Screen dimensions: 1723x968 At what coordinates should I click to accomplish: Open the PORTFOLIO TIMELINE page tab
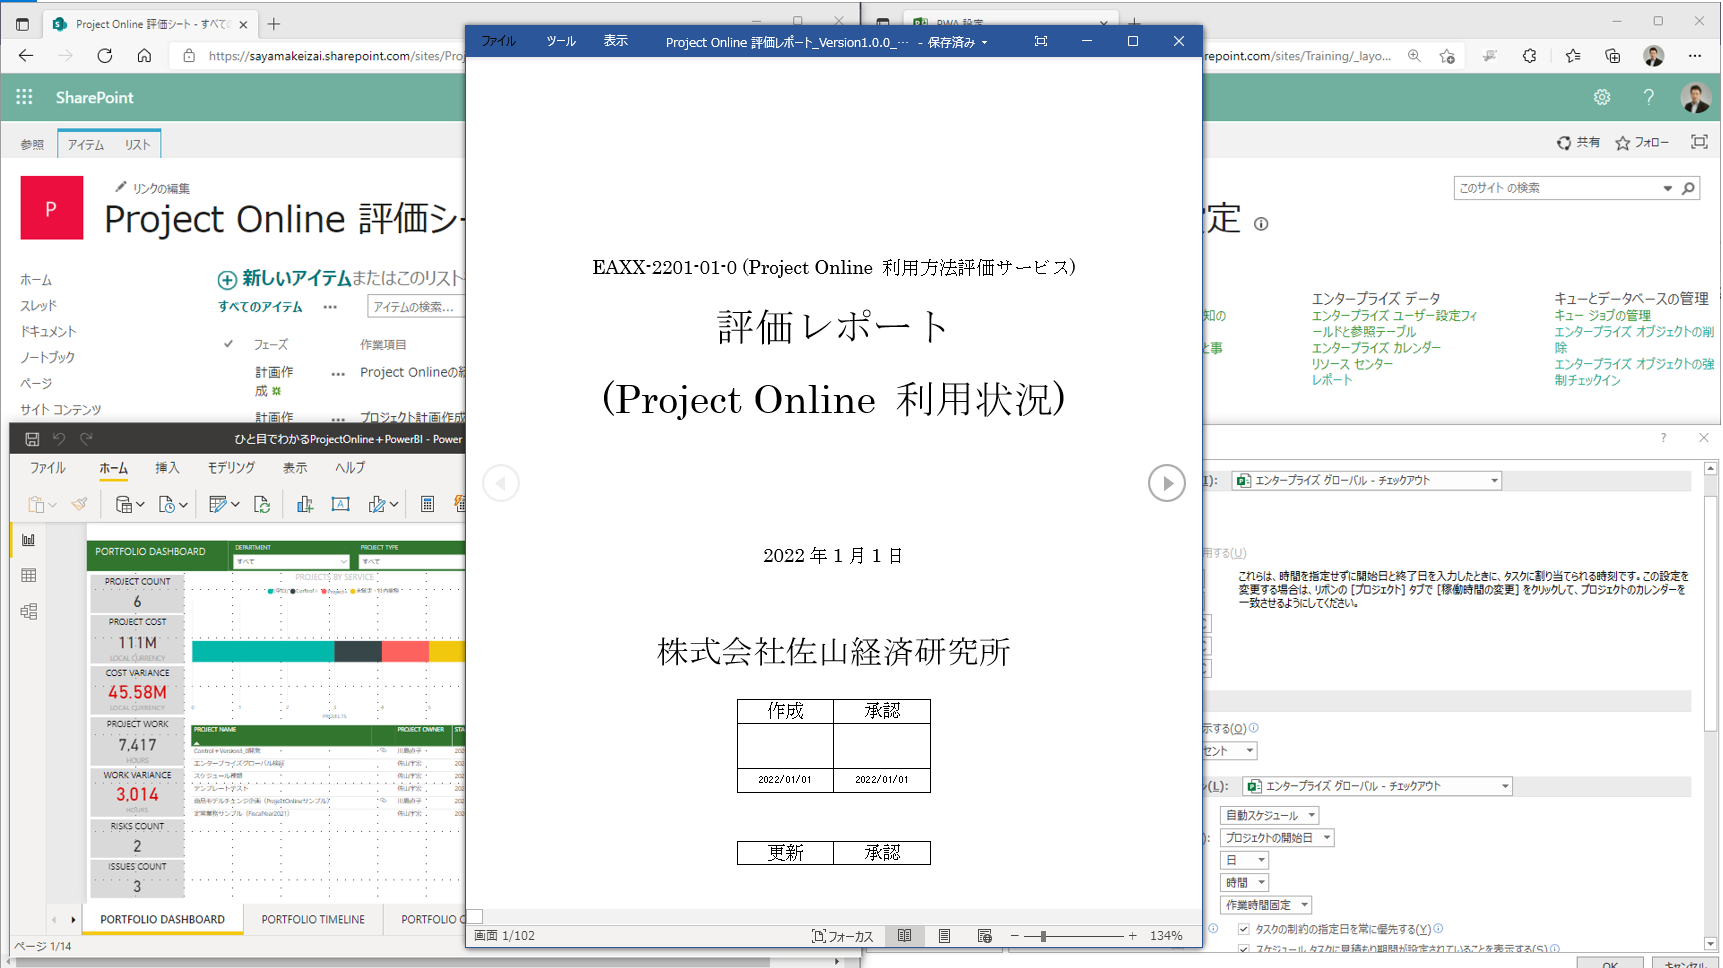click(x=313, y=919)
